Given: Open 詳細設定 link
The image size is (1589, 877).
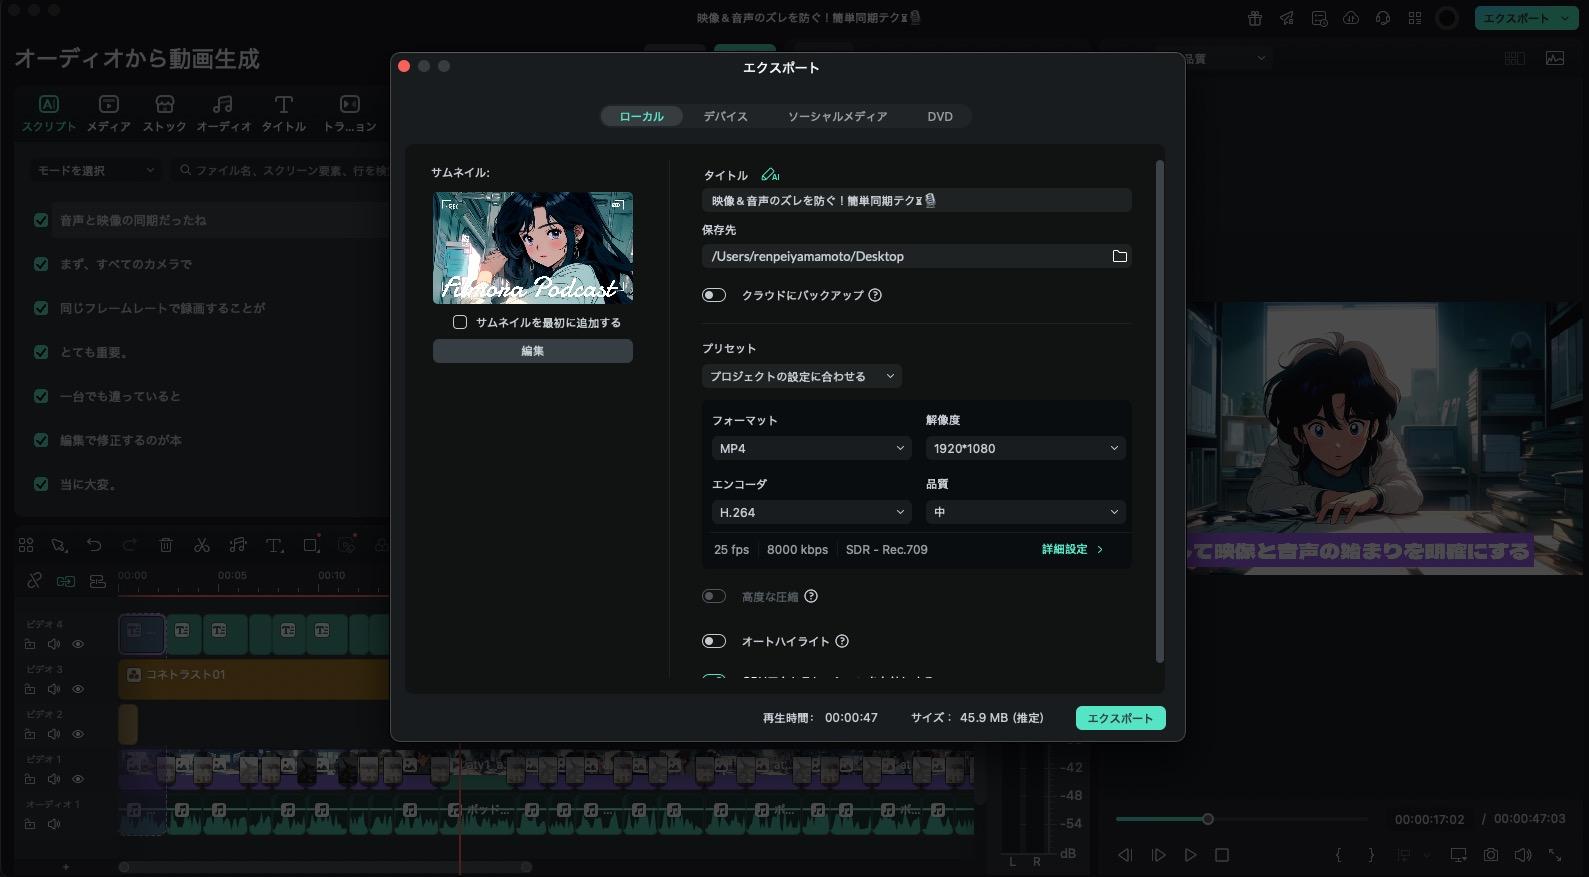Looking at the screenshot, I should pyautogui.click(x=1072, y=549).
